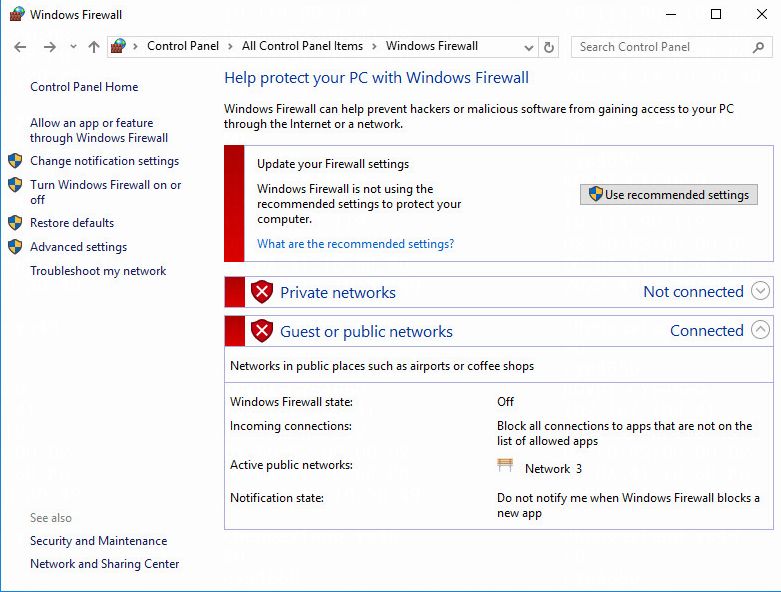Click Windows Firewall state Off value
The width and height of the screenshot is (781, 592).
pyautogui.click(x=505, y=401)
